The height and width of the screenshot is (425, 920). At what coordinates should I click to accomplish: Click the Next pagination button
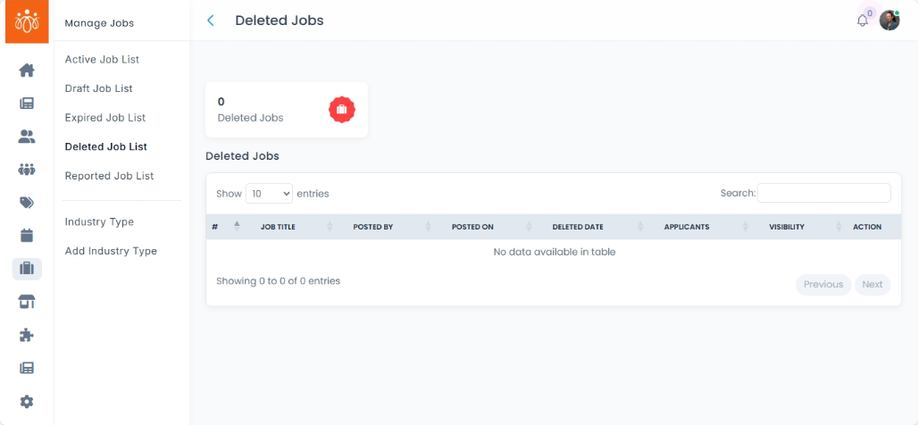point(872,284)
